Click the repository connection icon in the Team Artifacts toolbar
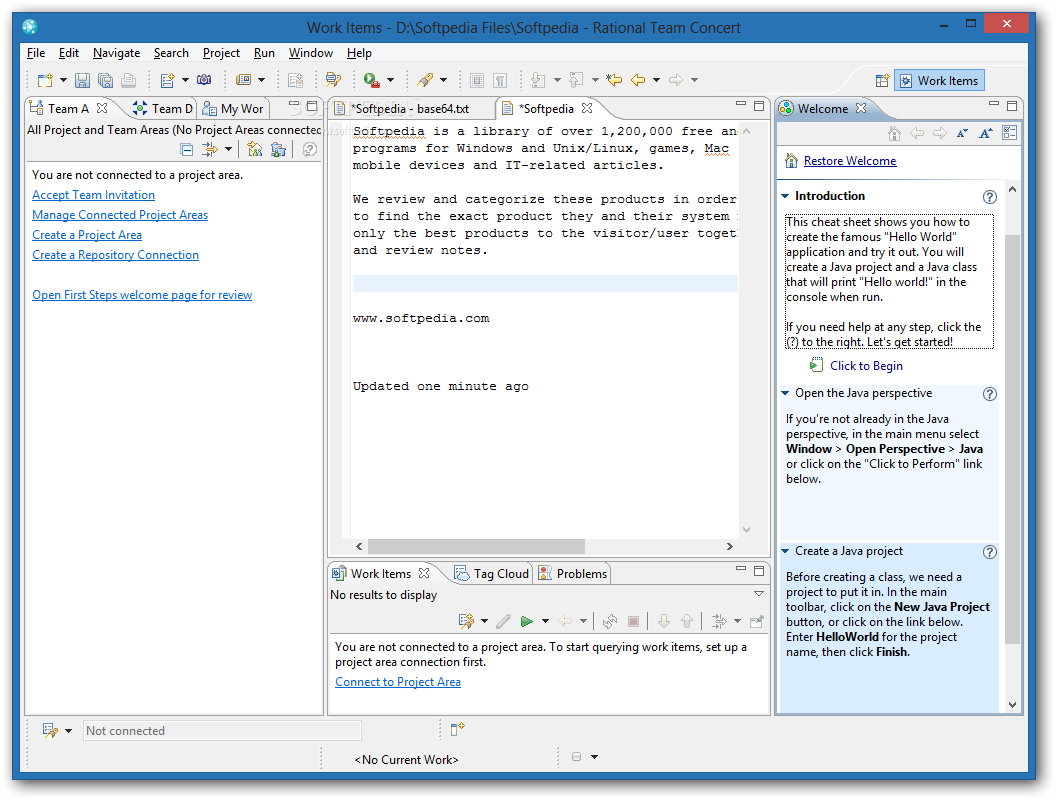The height and width of the screenshot is (800, 1056). [278, 149]
